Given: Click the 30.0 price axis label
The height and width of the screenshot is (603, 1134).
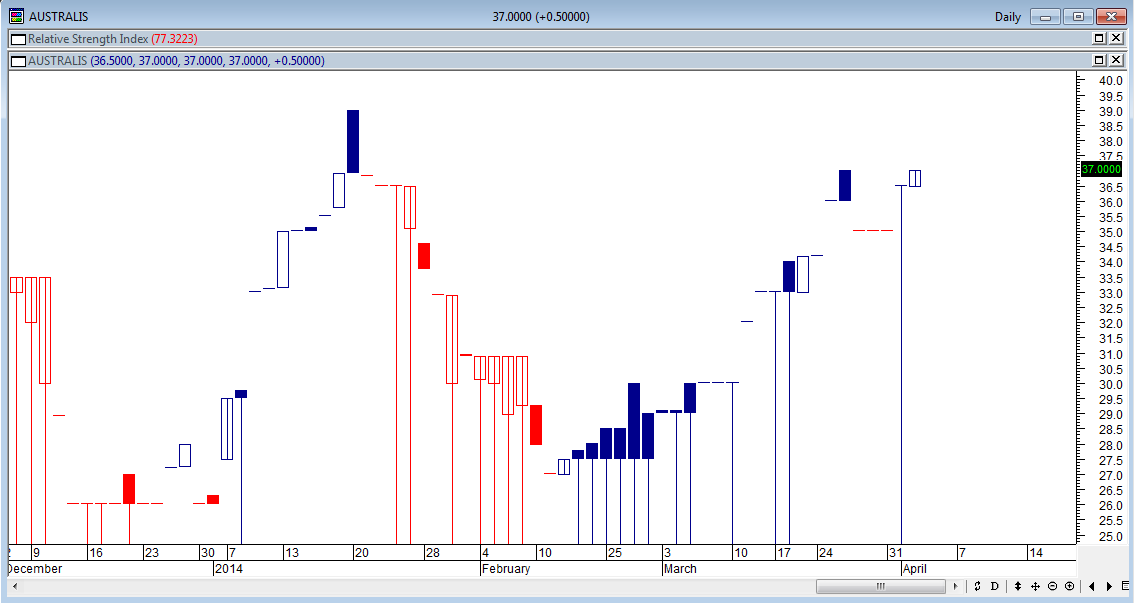Looking at the screenshot, I should coord(1111,385).
